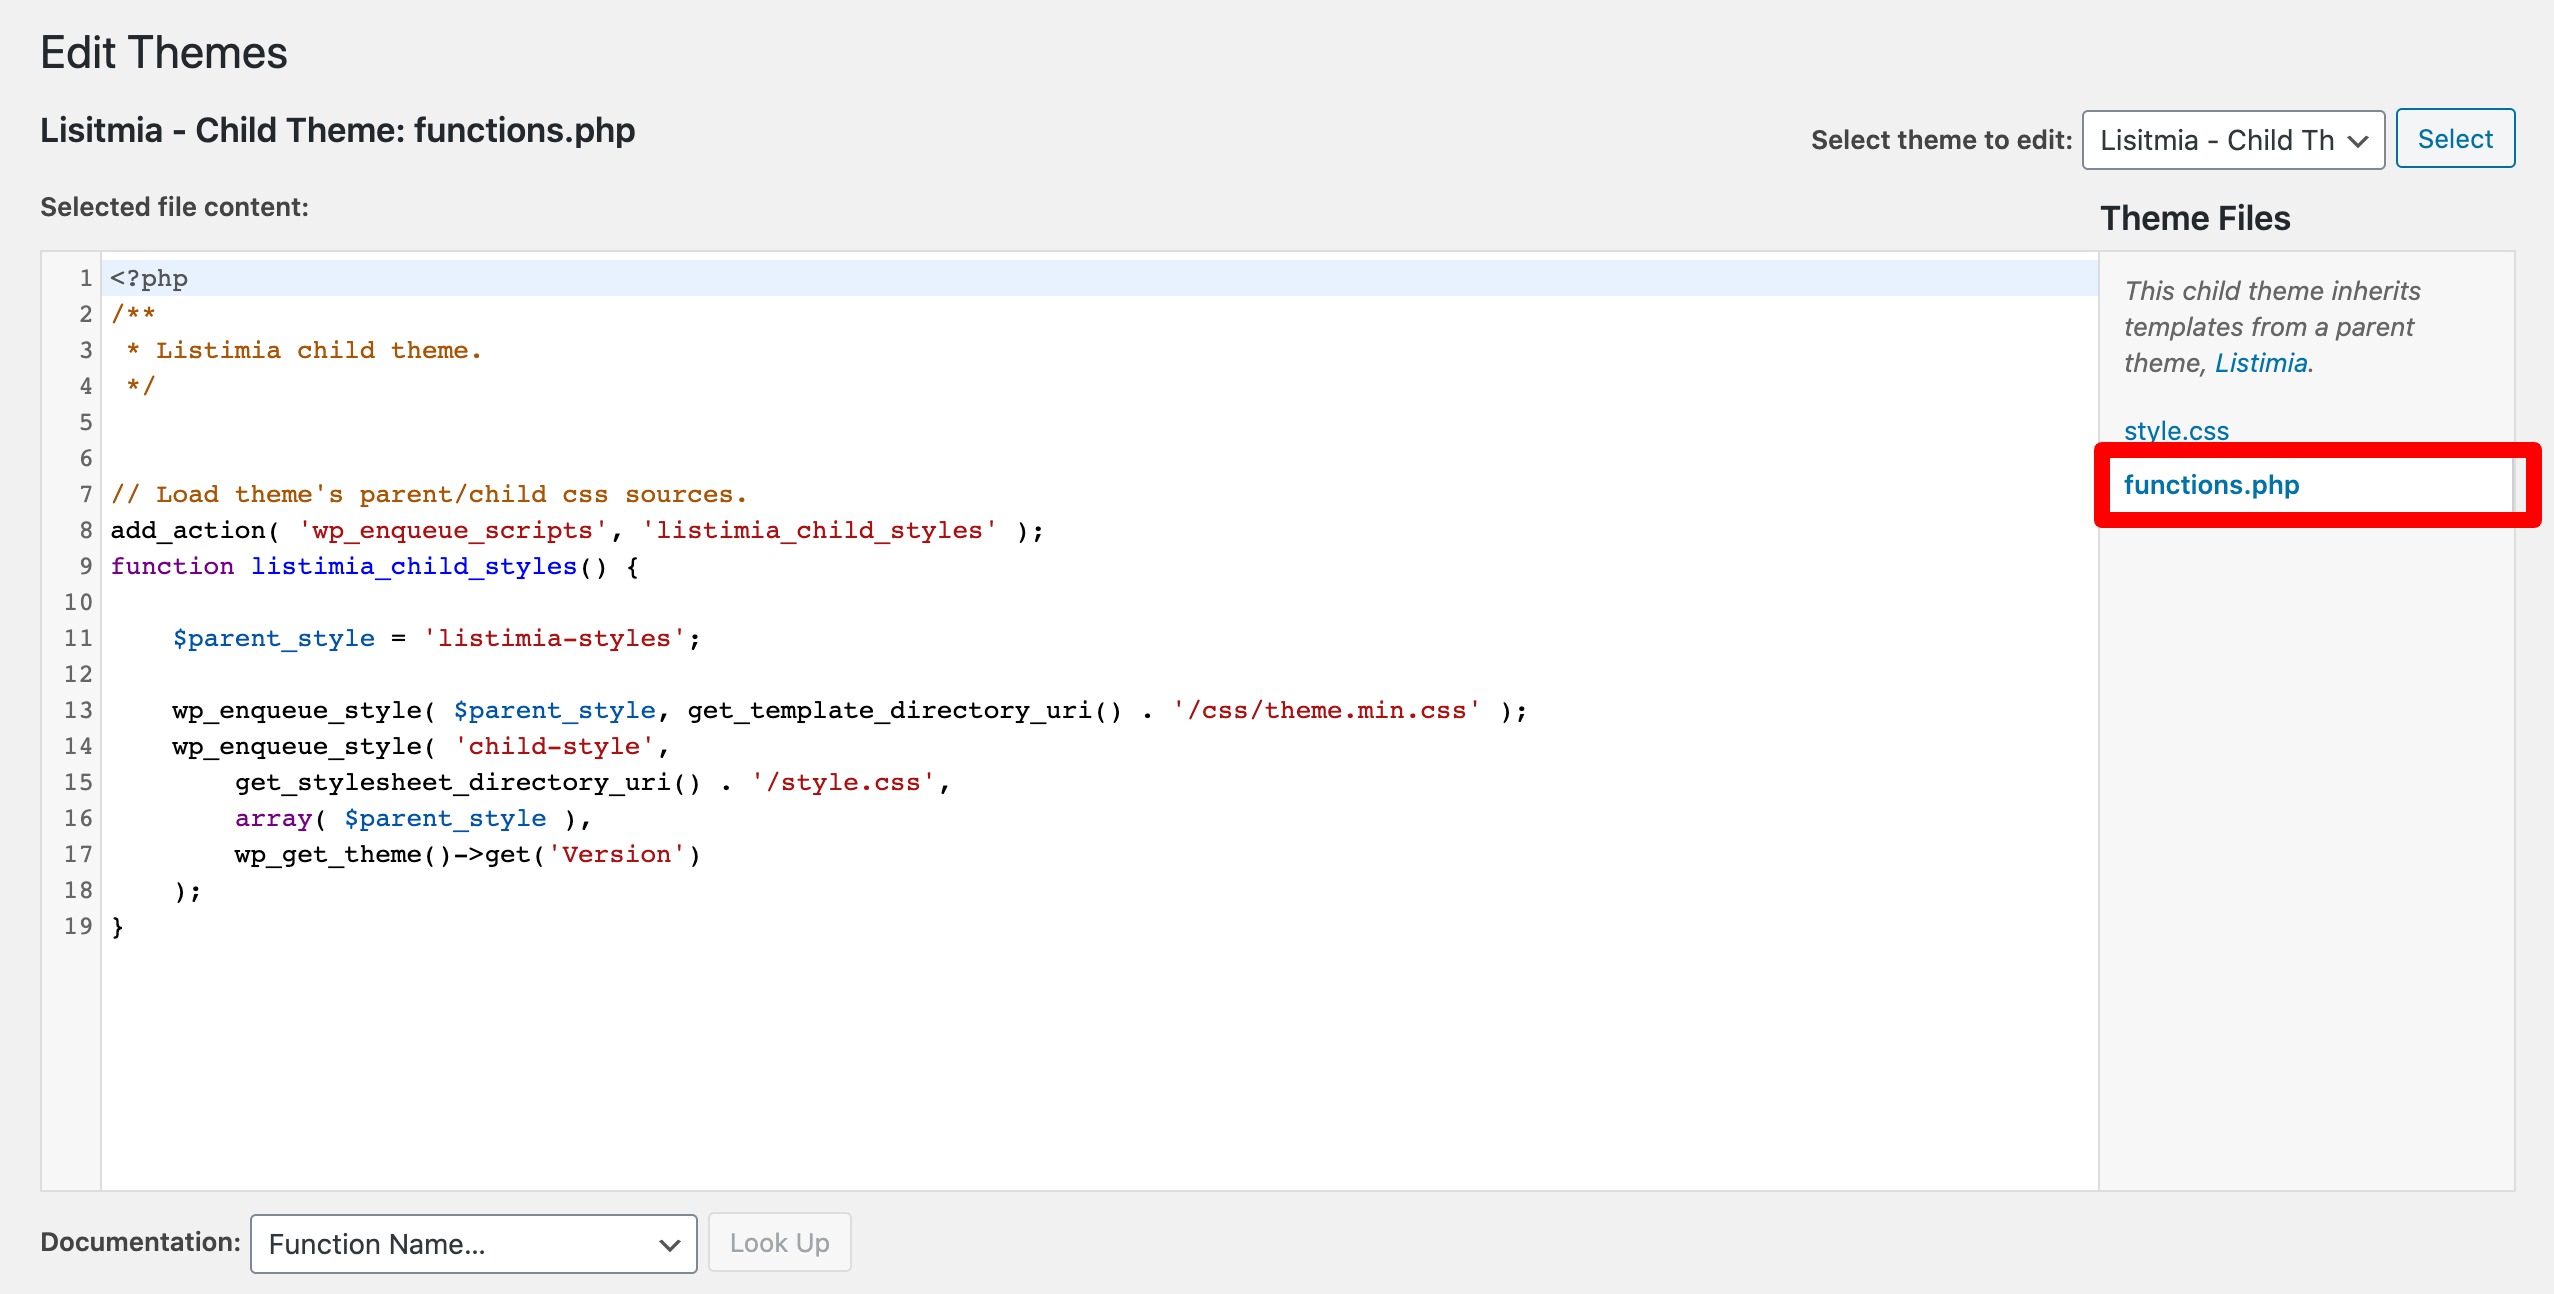Open style.css in Theme Files
Image resolution: width=2554 pixels, height=1294 pixels.
(x=2176, y=431)
